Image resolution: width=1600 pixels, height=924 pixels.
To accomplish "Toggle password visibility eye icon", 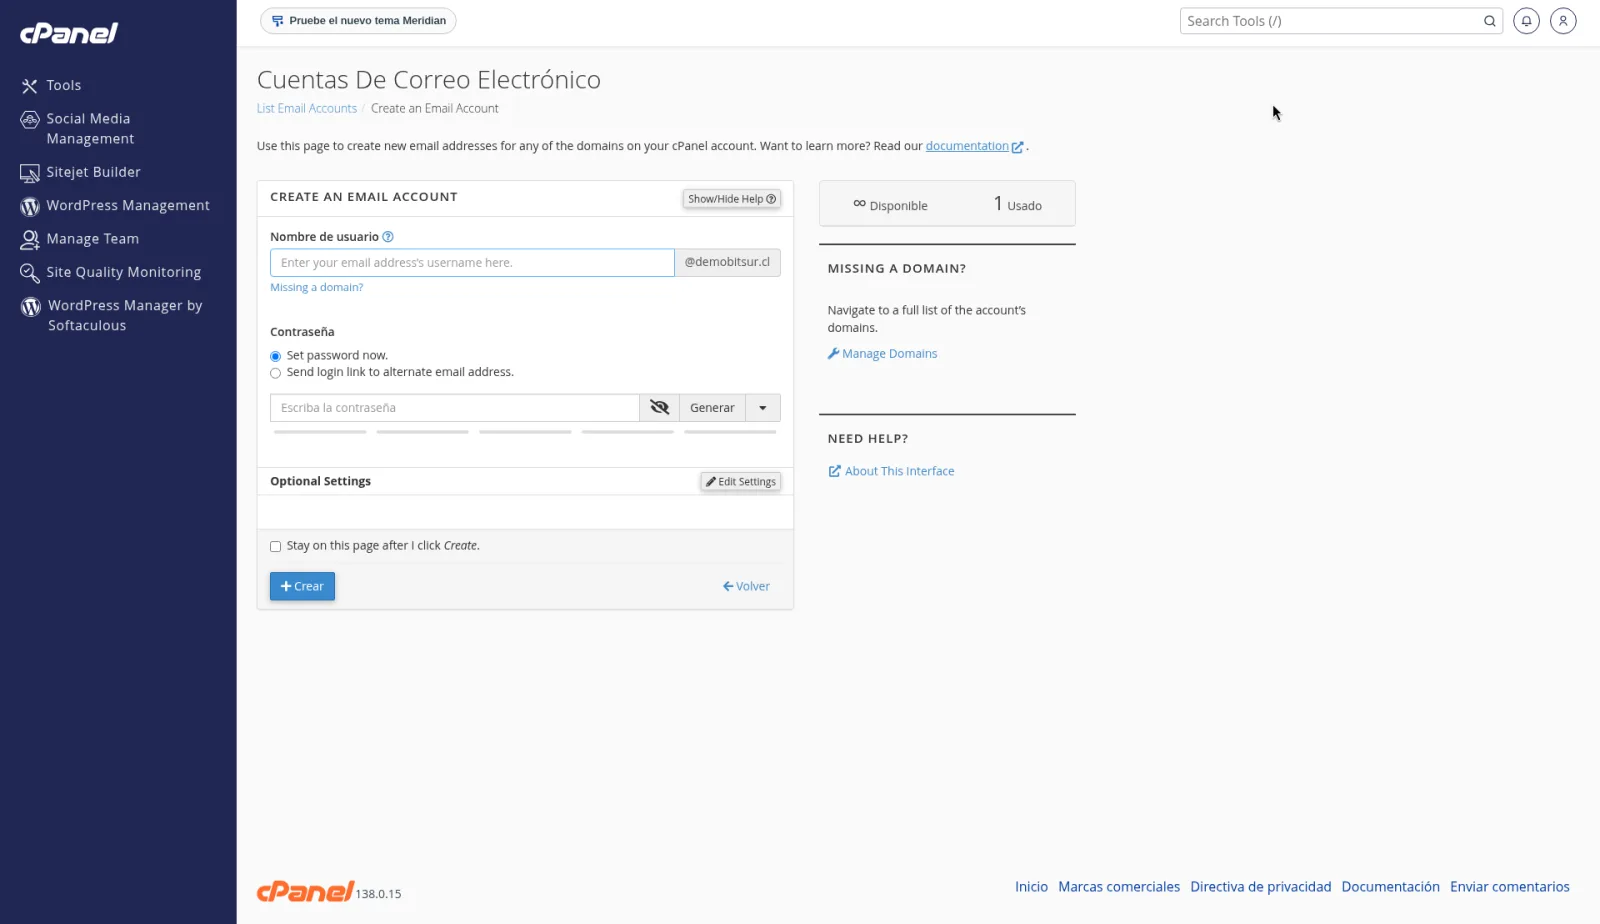I will (659, 408).
